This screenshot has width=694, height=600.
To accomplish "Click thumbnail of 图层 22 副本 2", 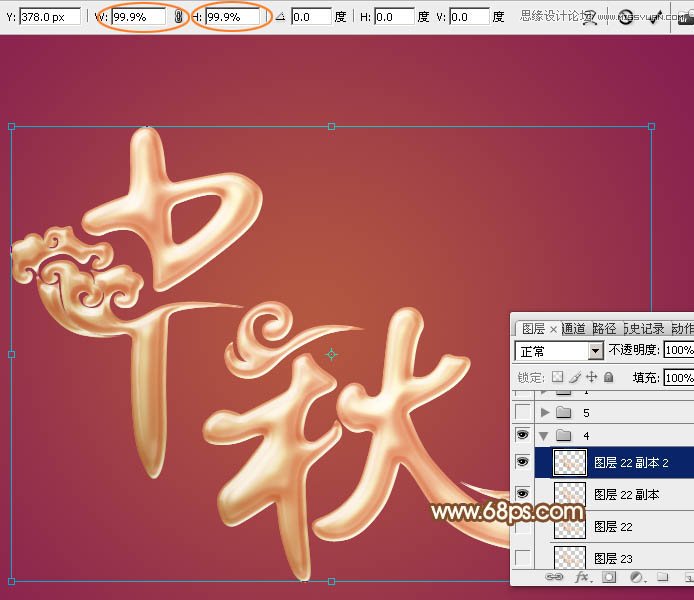I will (x=570, y=462).
